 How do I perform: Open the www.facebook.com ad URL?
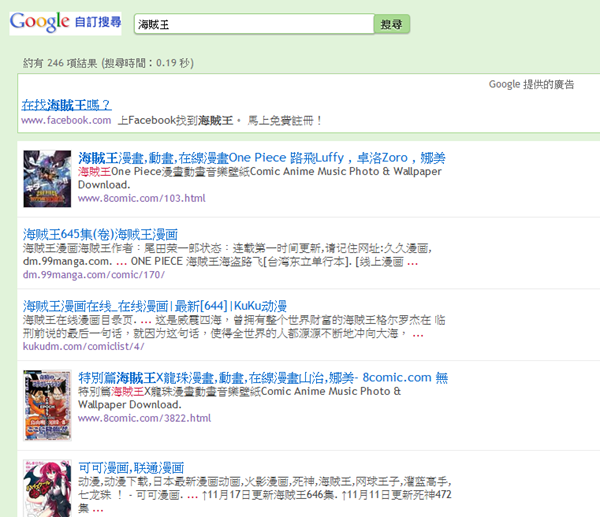[x=66, y=120]
